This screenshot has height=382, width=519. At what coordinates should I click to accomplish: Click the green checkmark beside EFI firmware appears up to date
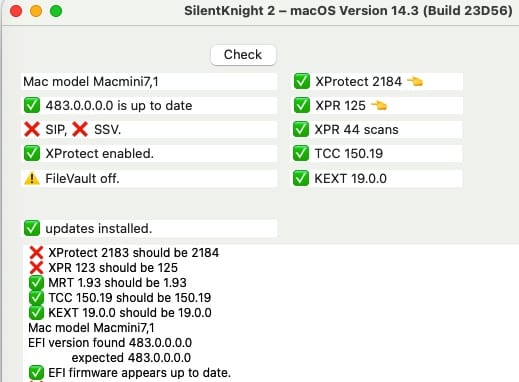(x=36, y=373)
